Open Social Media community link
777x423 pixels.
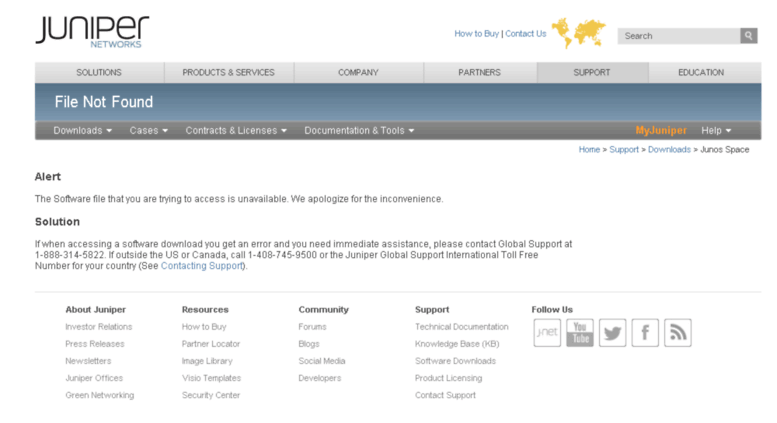point(322,361)
